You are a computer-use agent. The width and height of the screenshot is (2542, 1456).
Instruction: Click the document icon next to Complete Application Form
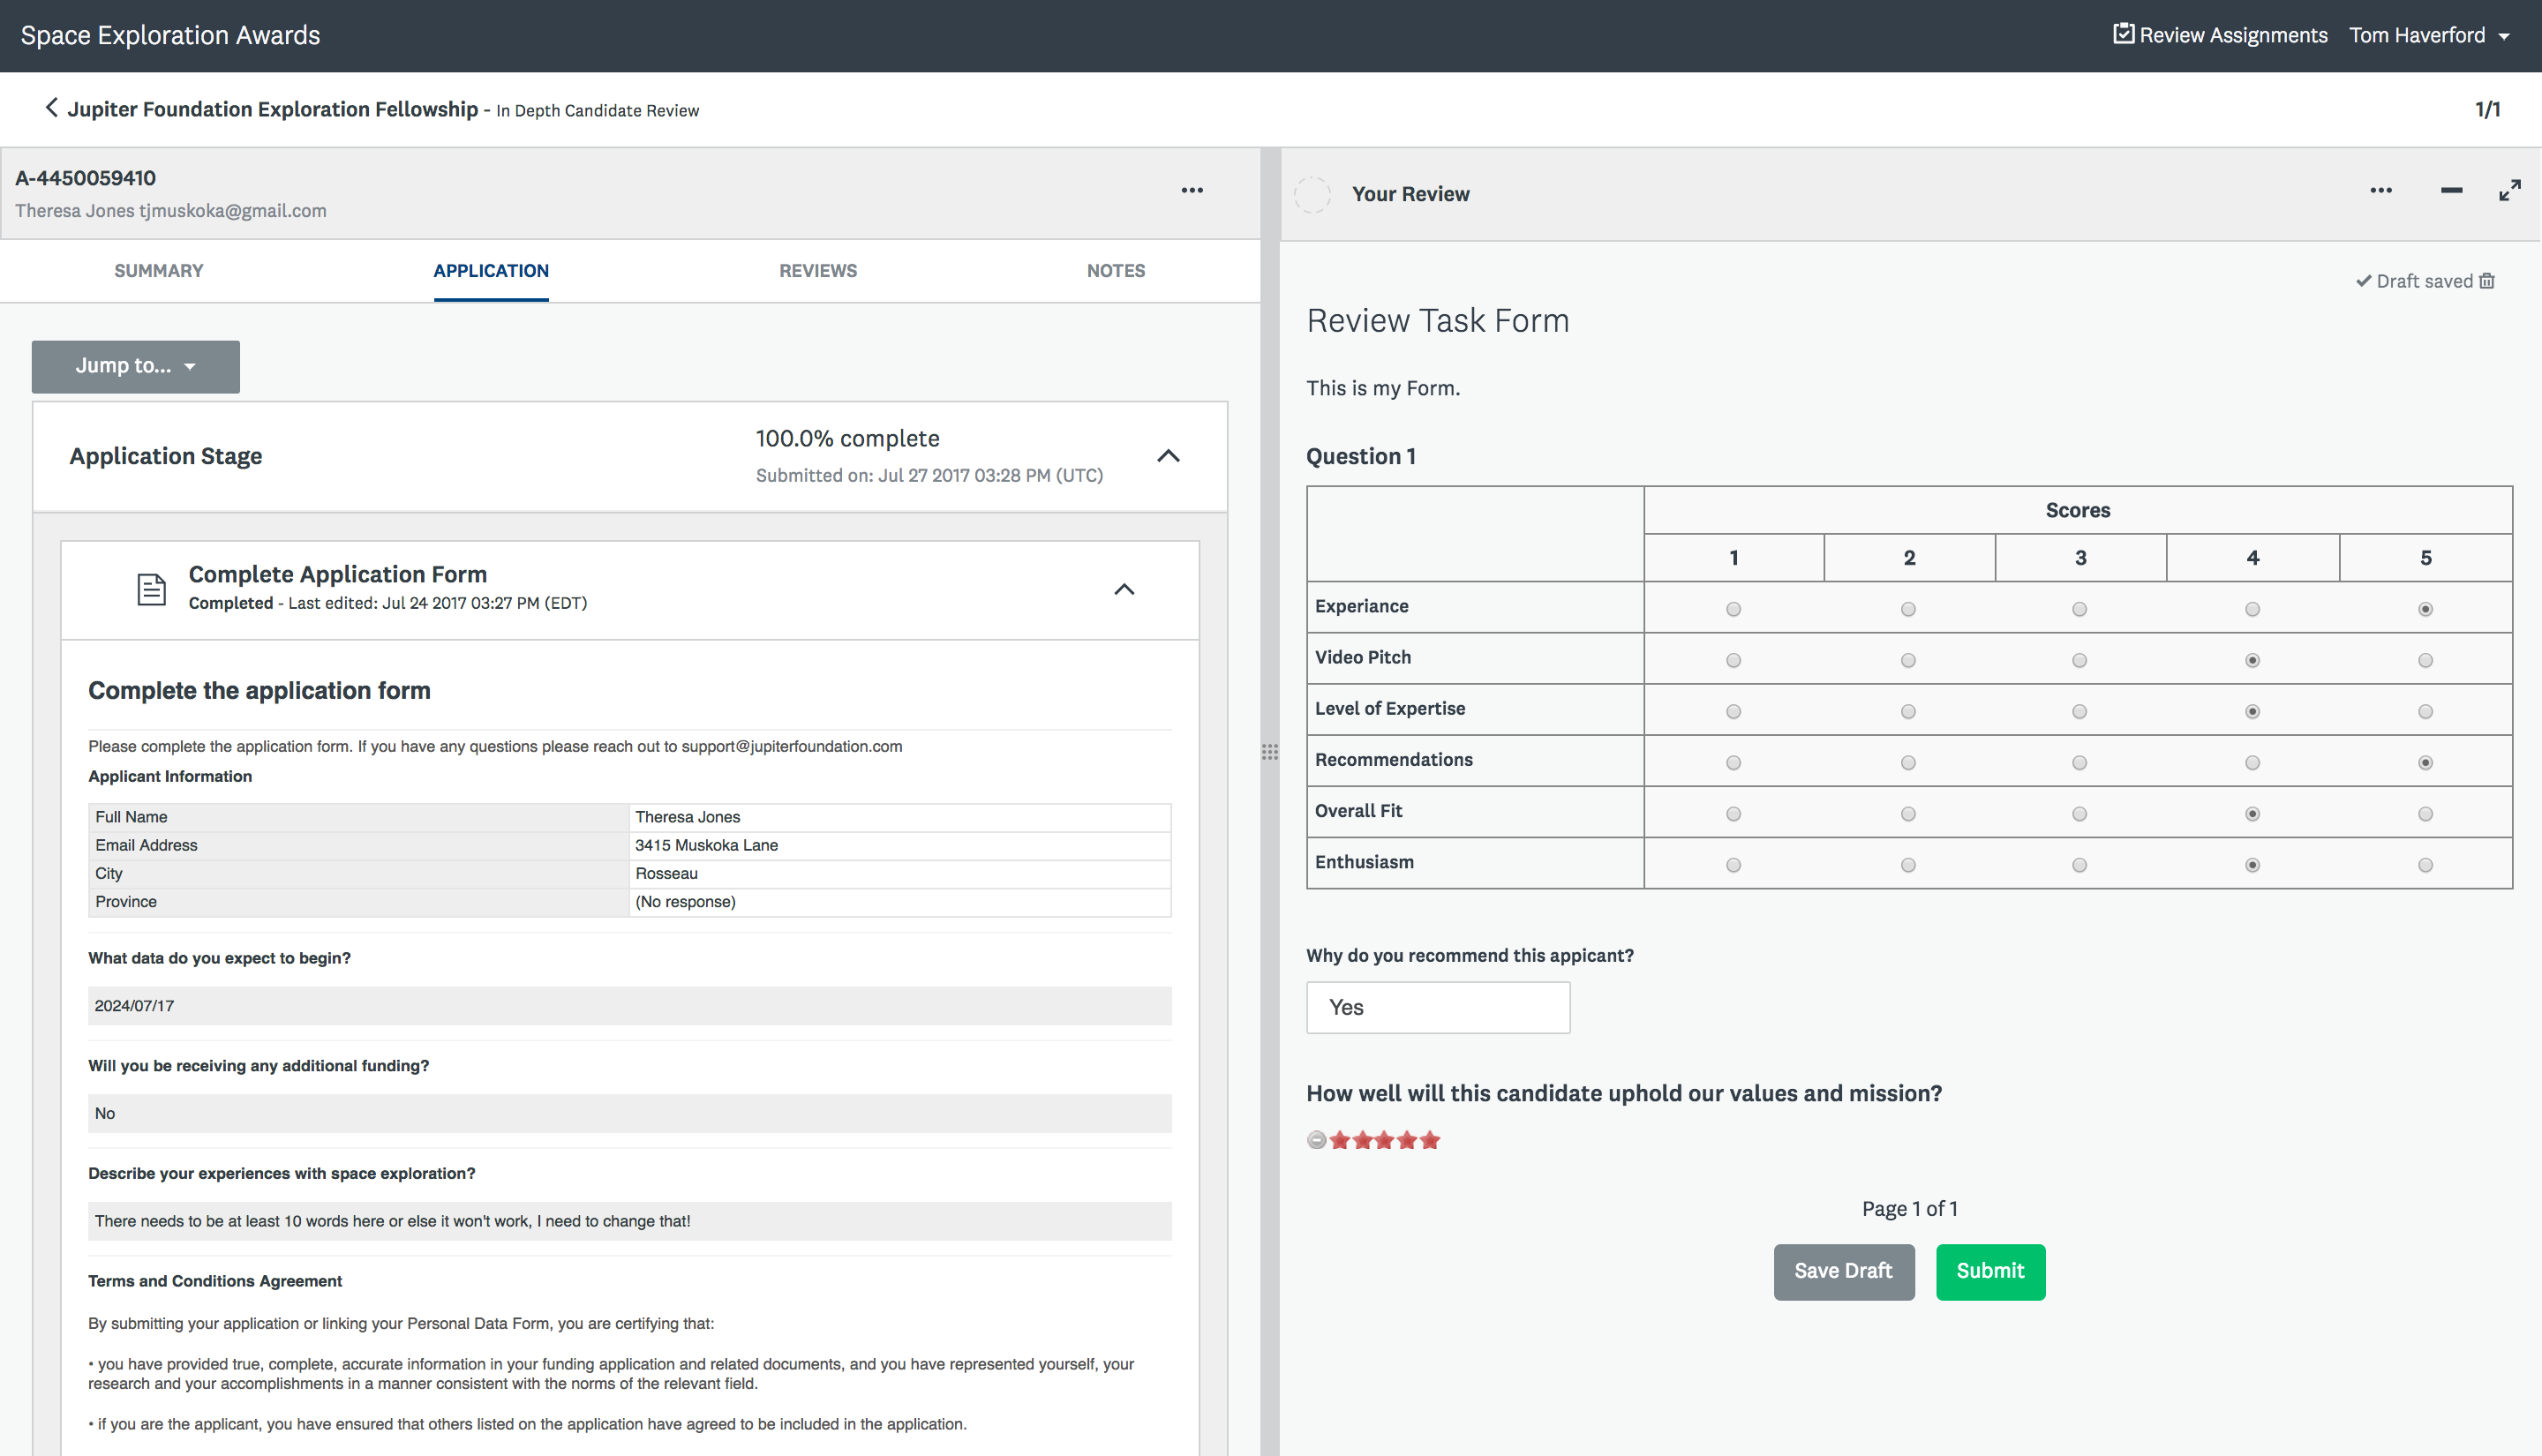(150, 587)
